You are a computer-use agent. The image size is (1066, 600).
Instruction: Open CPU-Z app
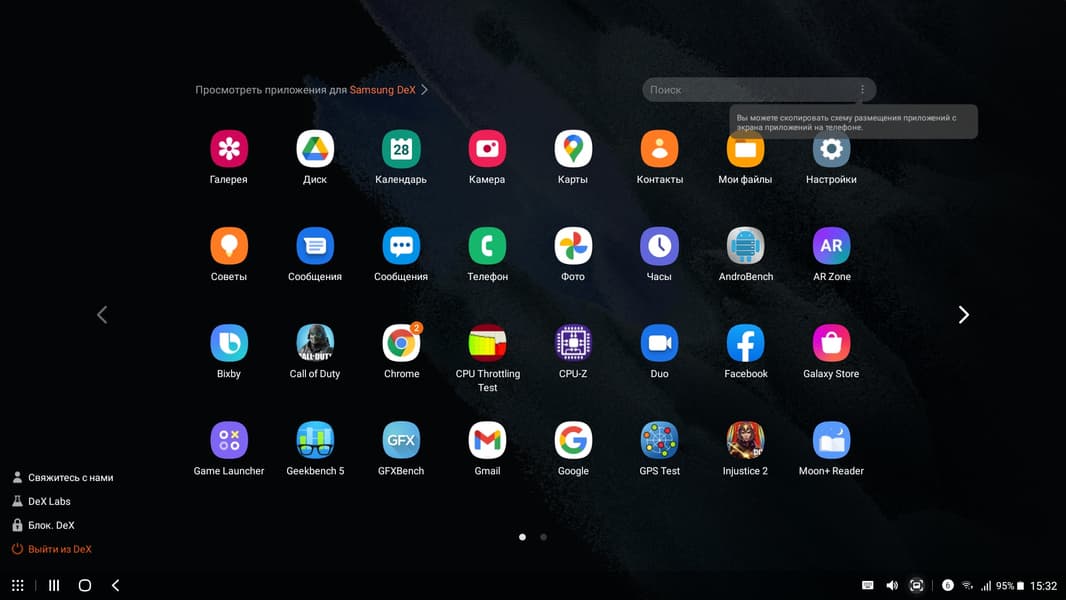(x=573, y=343)
